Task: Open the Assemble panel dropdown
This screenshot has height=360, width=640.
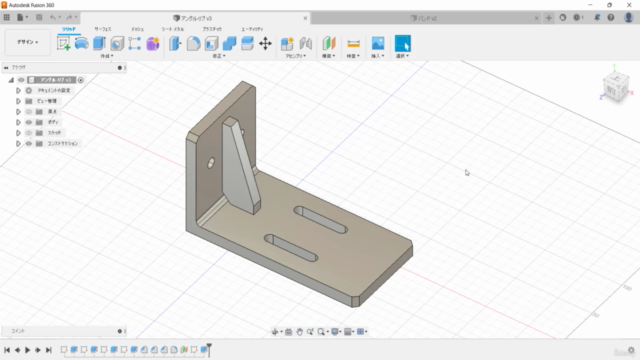Action: 296,56
